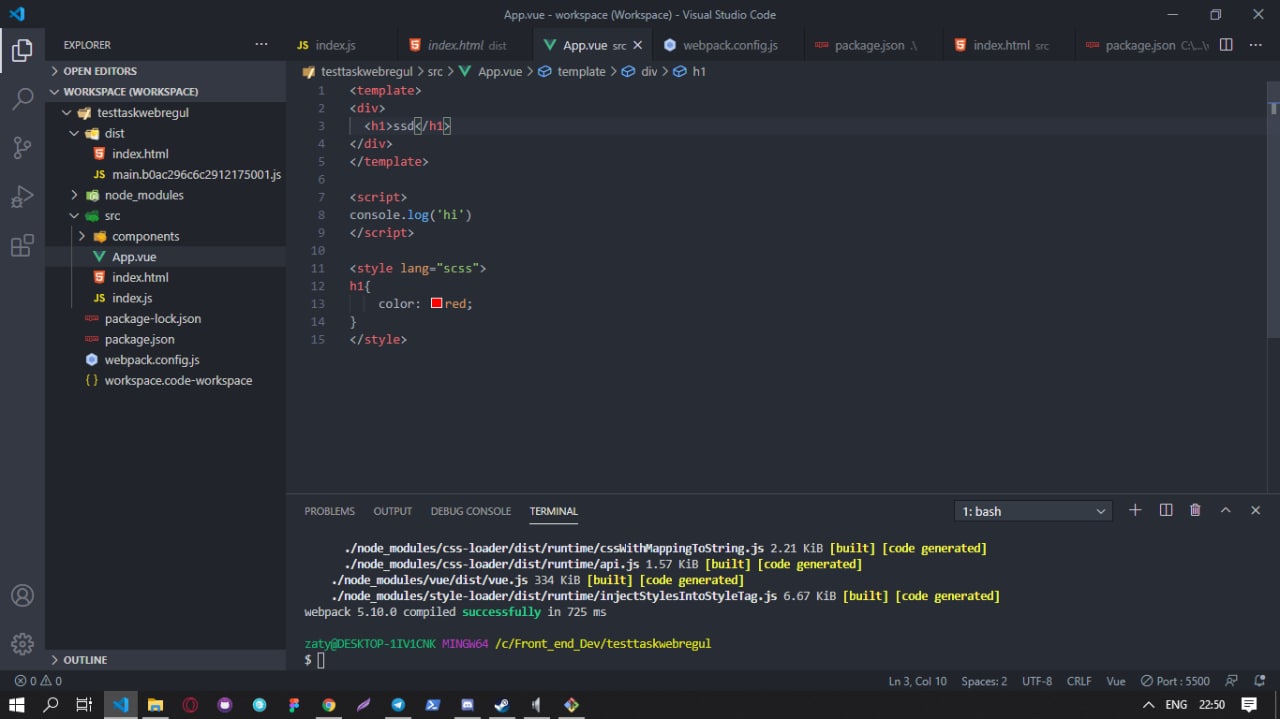Change language mode via Vue
1280x719 pixels.
pos(1115,681)
